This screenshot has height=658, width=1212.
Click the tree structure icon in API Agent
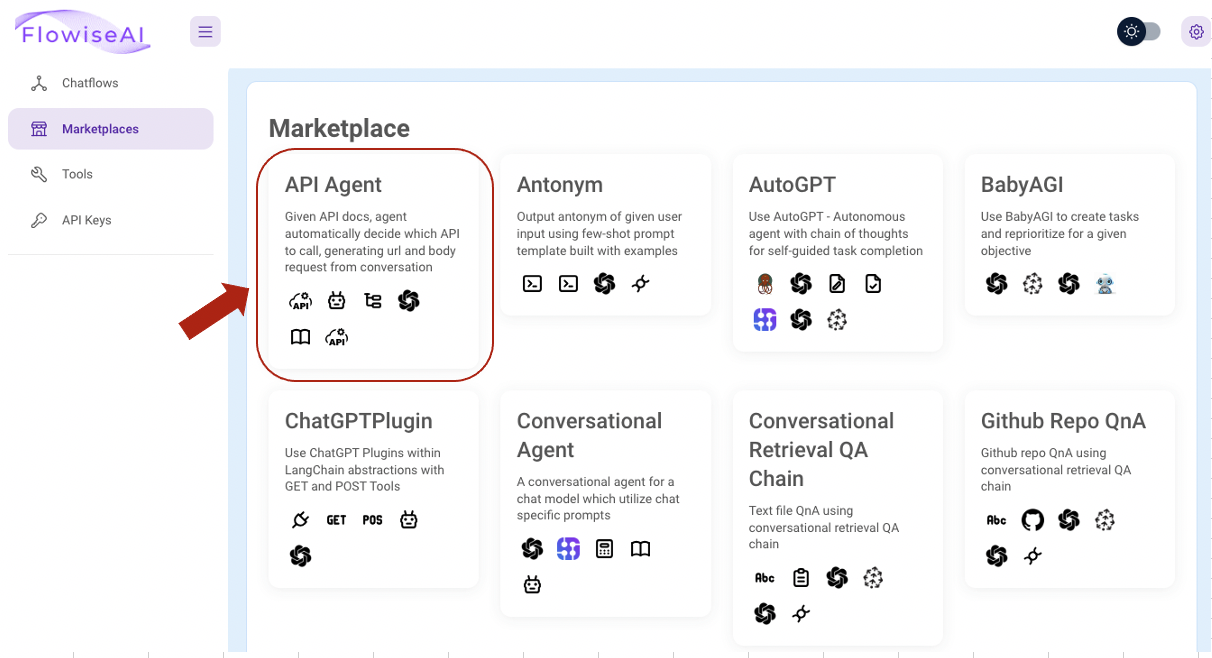pyautogui.click(x=373, y=300)
